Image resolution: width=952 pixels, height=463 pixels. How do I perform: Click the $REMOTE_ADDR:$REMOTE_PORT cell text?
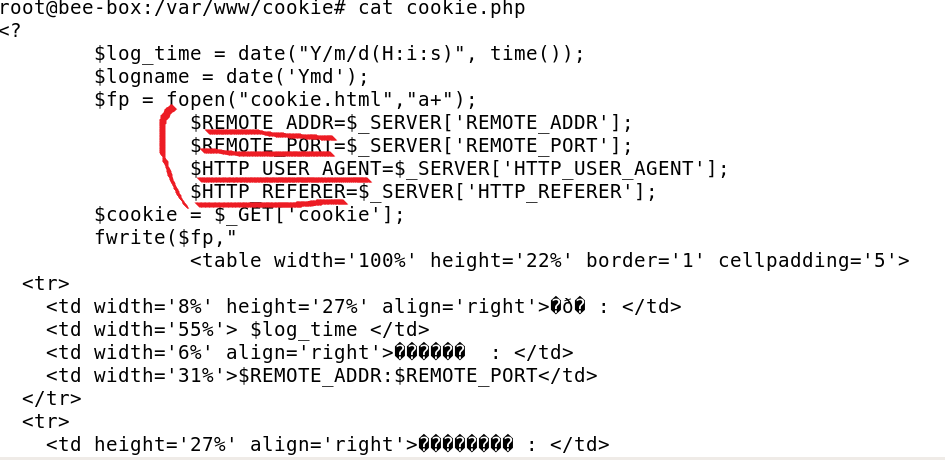[x=388, y=376]
